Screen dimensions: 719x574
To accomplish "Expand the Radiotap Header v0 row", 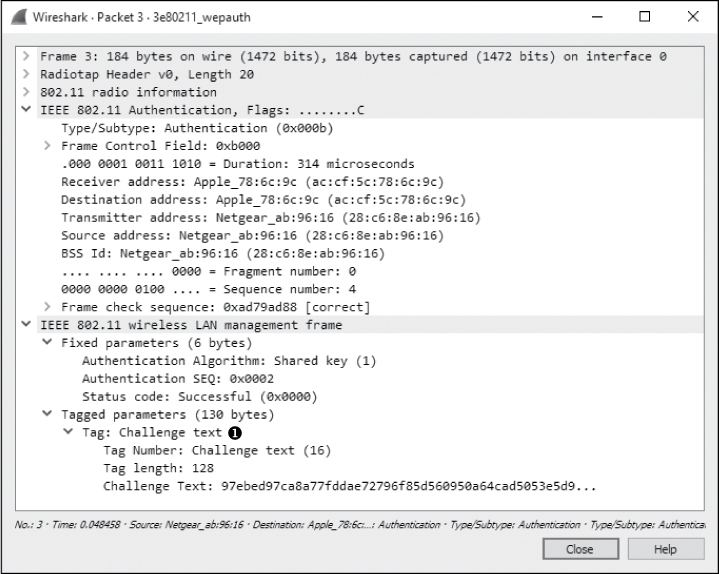I will (x=26, y=74).
